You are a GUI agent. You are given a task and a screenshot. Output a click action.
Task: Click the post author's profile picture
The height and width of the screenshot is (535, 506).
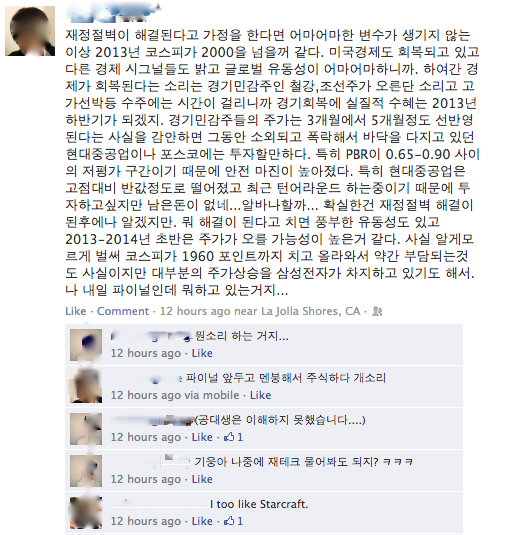[x=30, y=31]
